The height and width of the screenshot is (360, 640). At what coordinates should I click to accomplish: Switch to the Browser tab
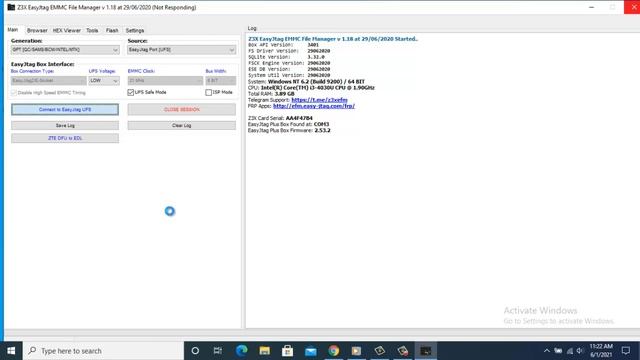[37, 30]
